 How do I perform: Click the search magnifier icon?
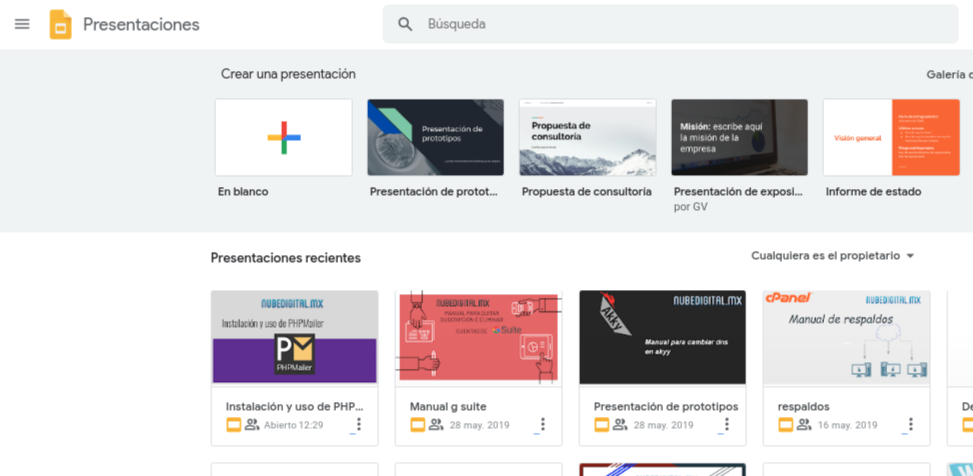click(405, 24)
